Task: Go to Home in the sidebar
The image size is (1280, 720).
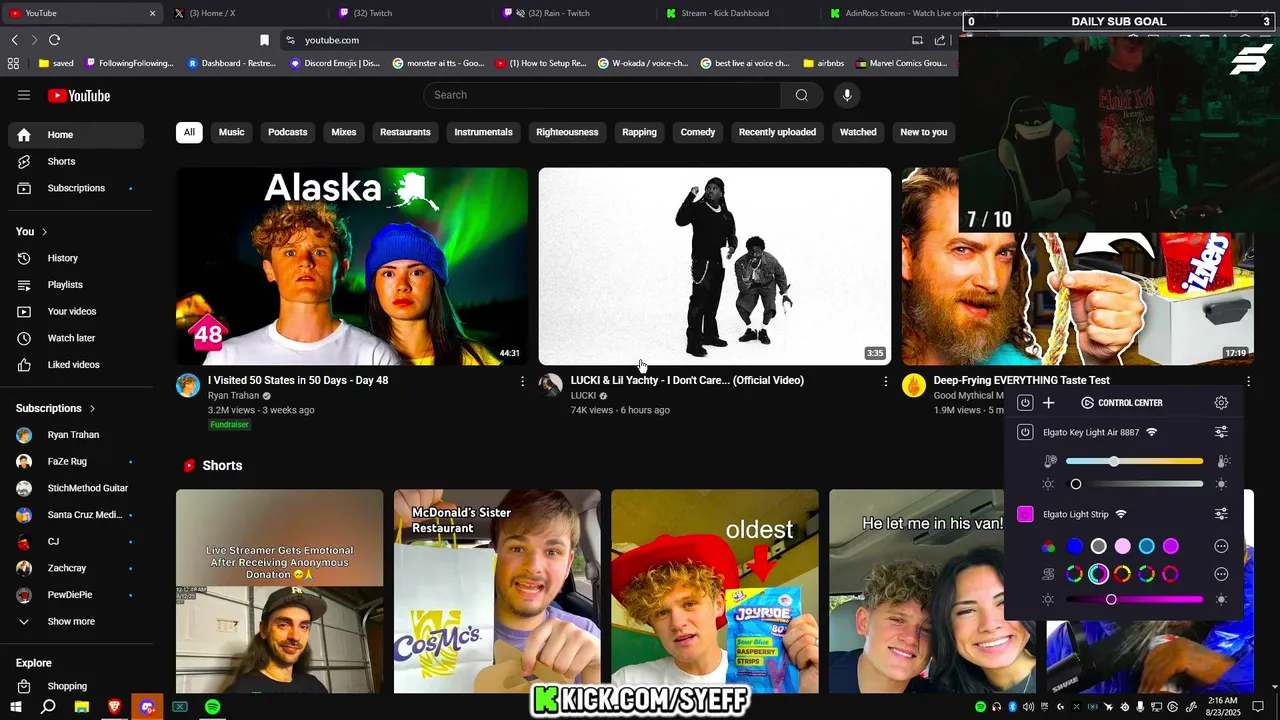Action: pyautogui.click(x=76, y=135)
